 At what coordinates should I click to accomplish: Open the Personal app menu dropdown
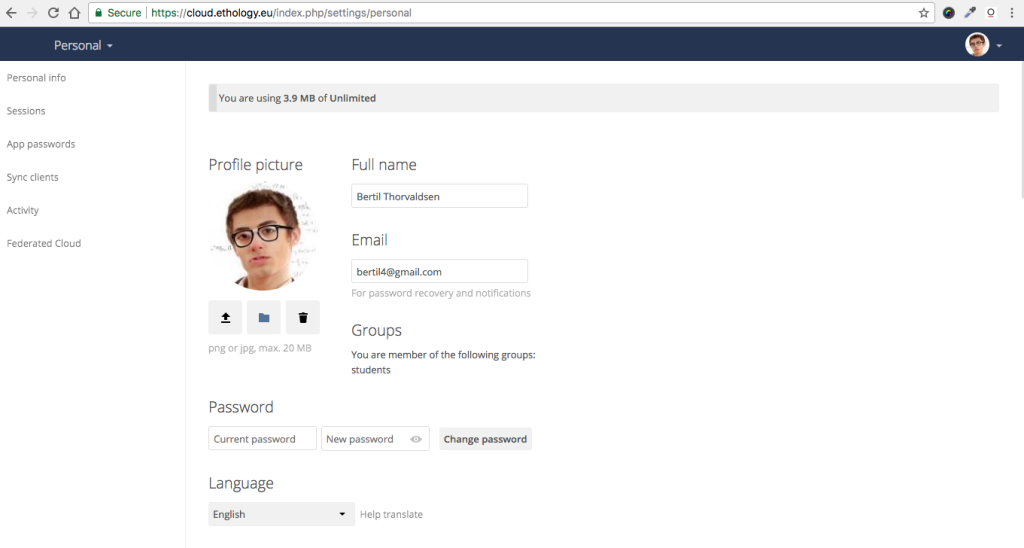pos(83,45)
